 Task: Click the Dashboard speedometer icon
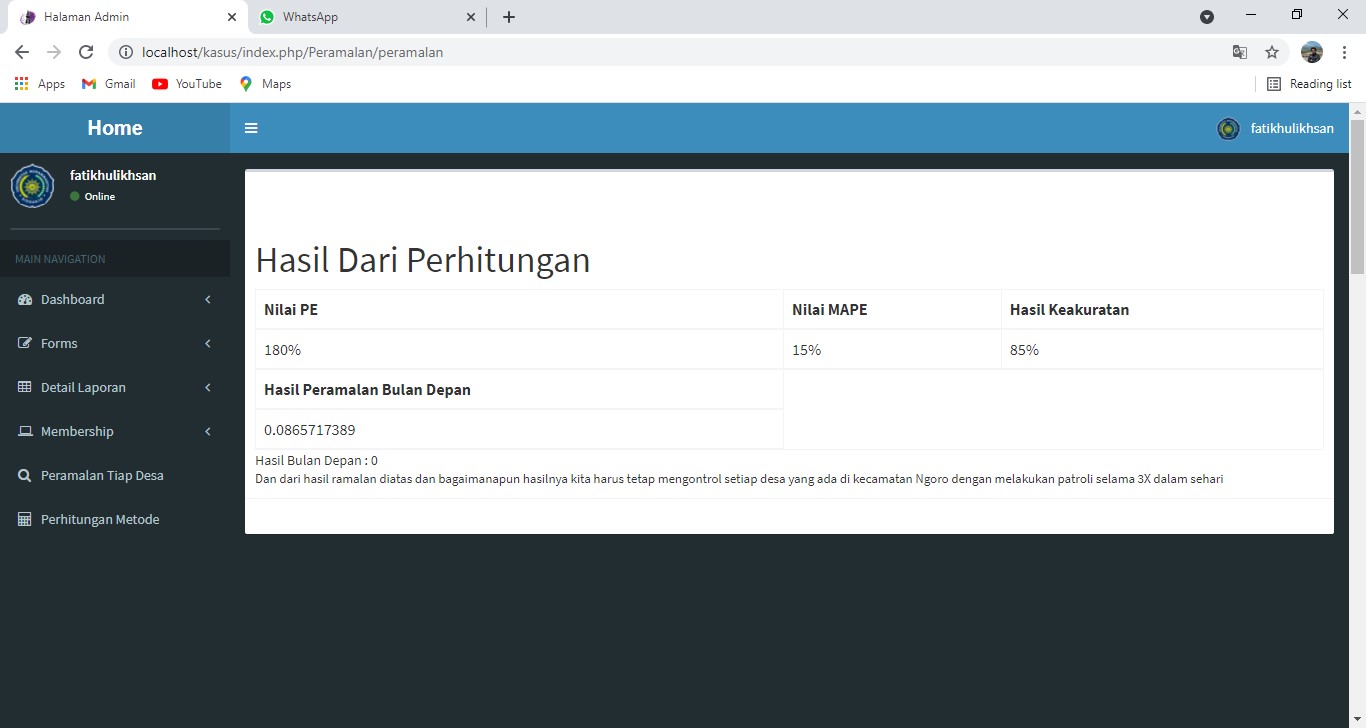click(x=25, y=300)
